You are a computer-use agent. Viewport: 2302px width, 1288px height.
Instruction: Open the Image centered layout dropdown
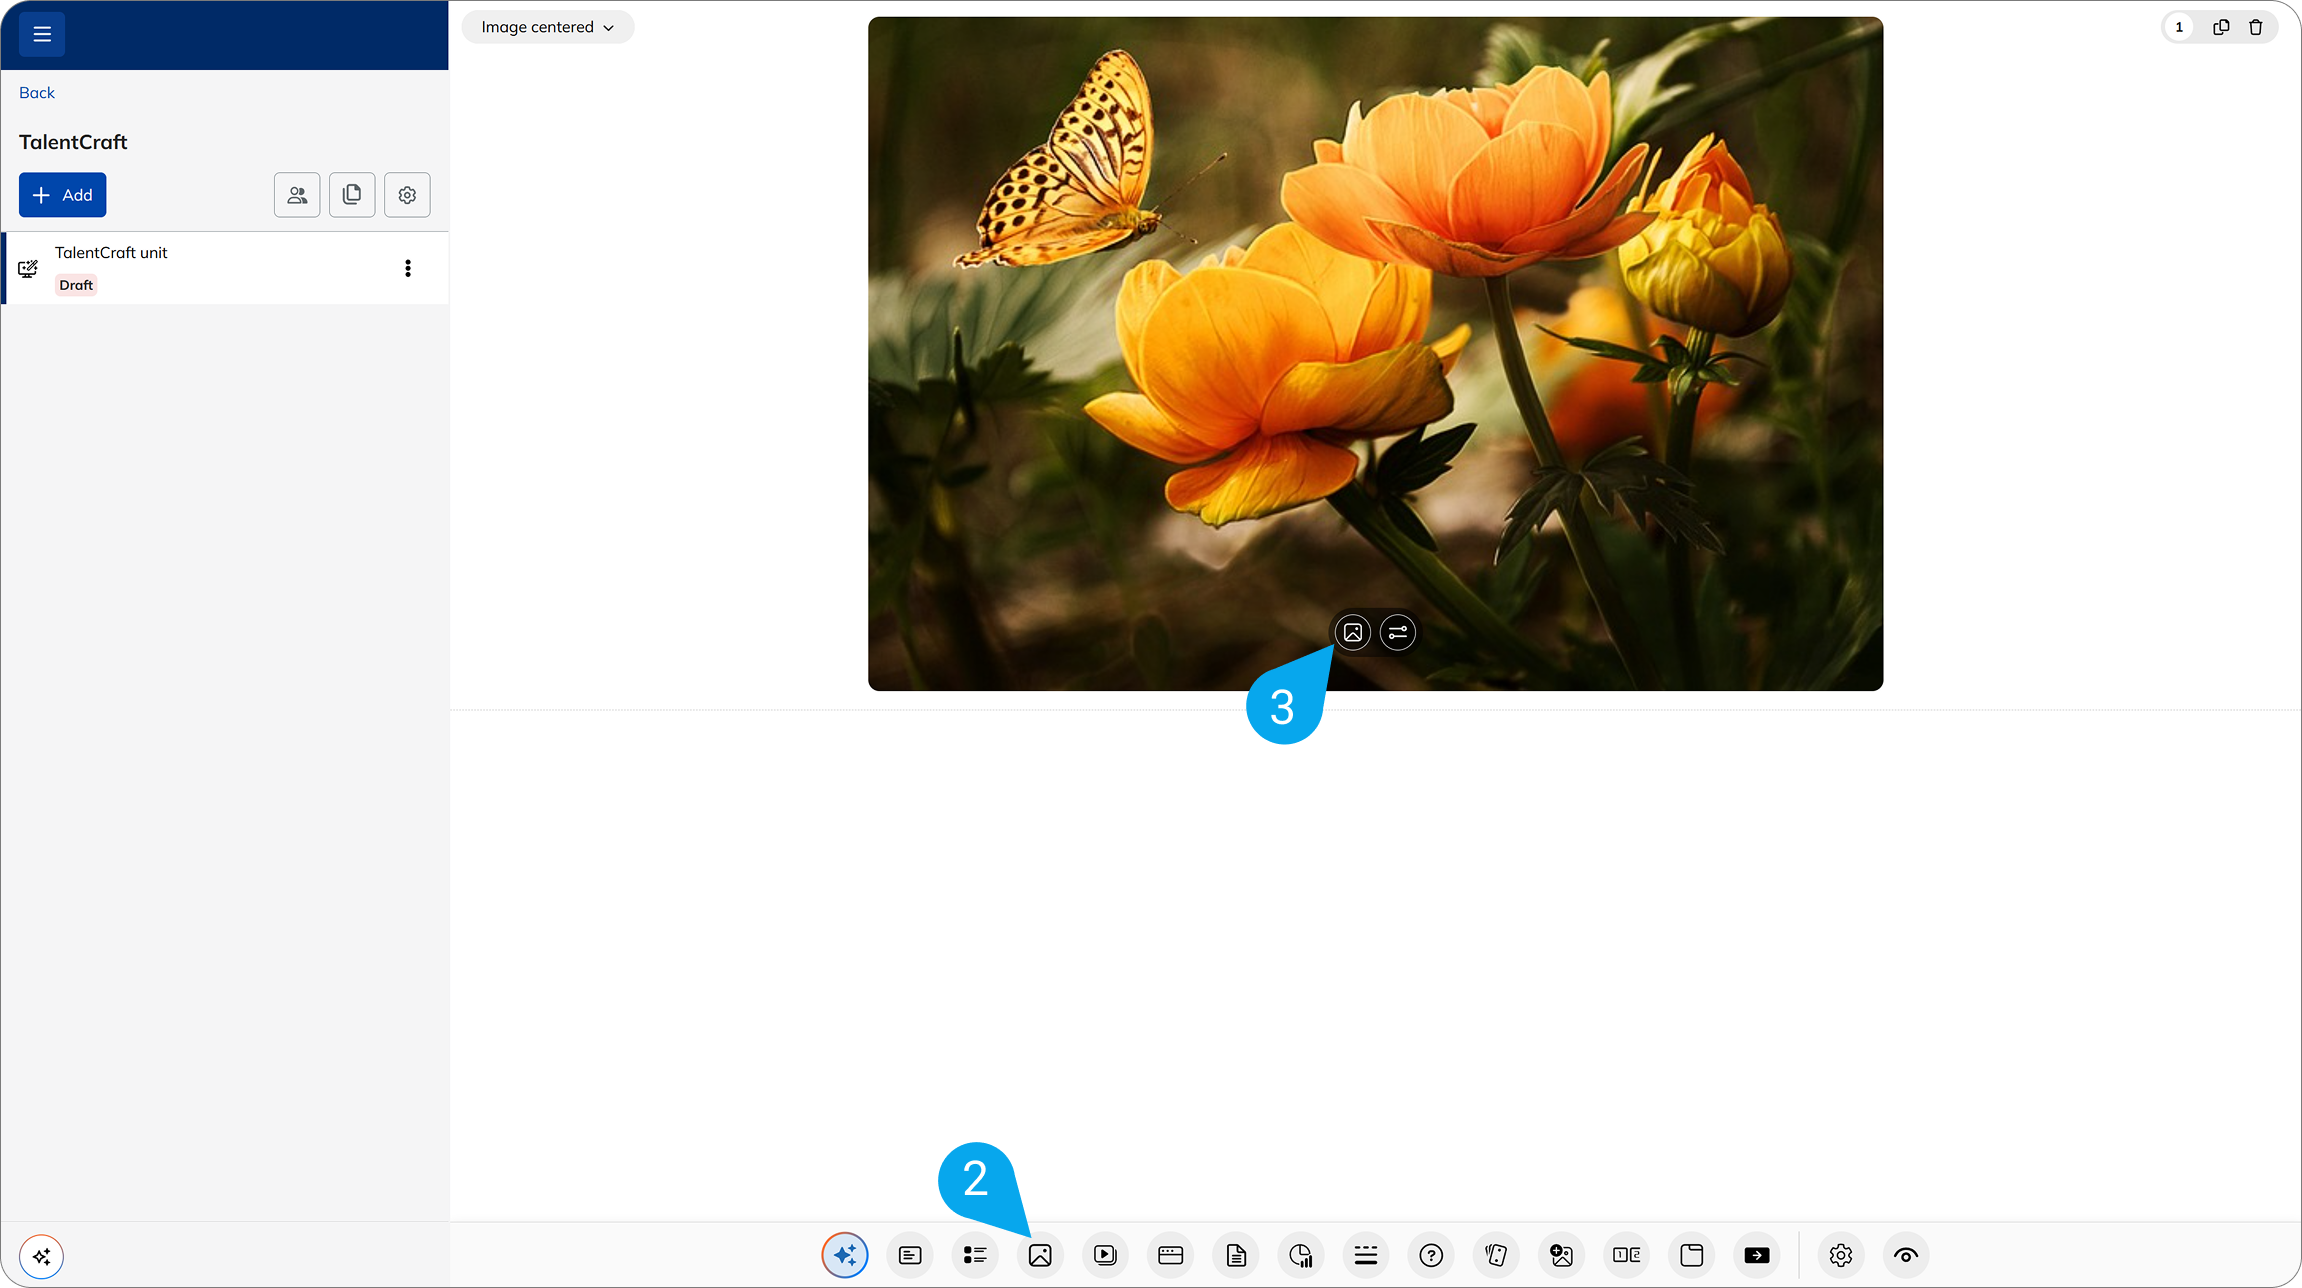point(547,27)
